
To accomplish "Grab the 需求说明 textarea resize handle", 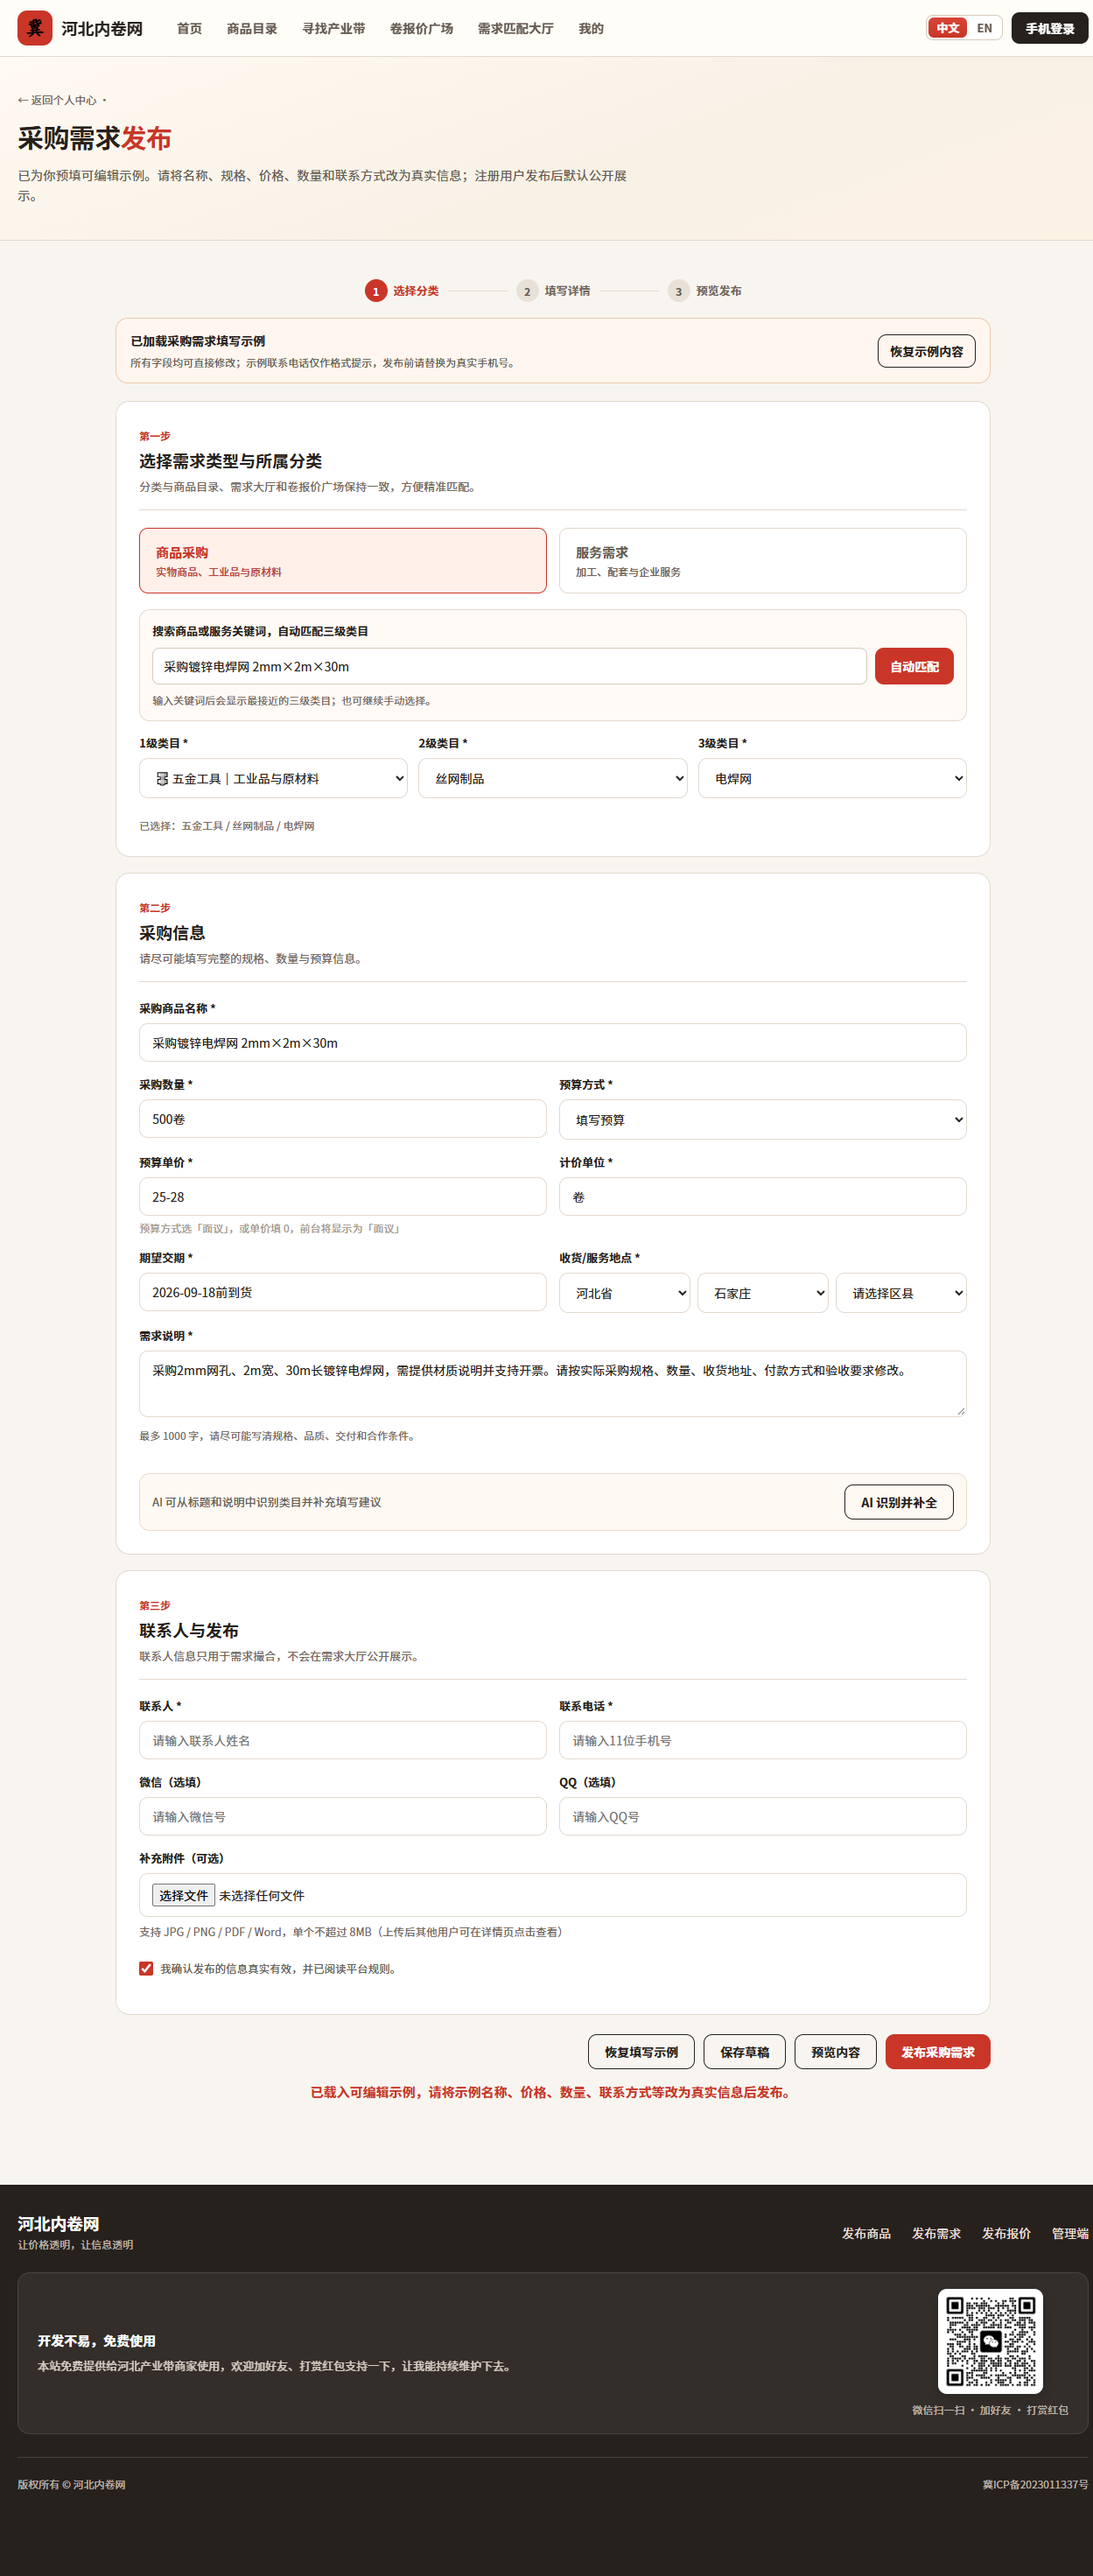I will (960, 1410).
